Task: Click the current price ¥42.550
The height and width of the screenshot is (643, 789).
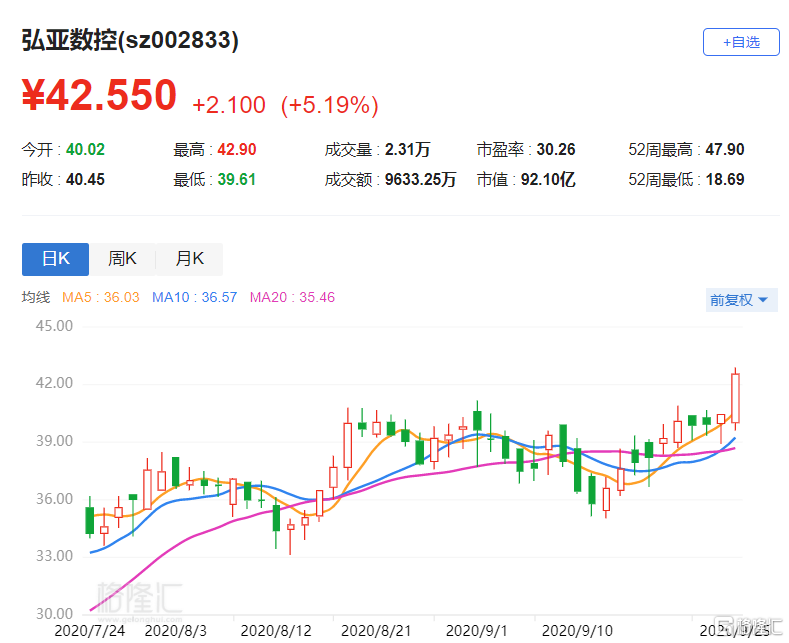Action: pos(99,95)
